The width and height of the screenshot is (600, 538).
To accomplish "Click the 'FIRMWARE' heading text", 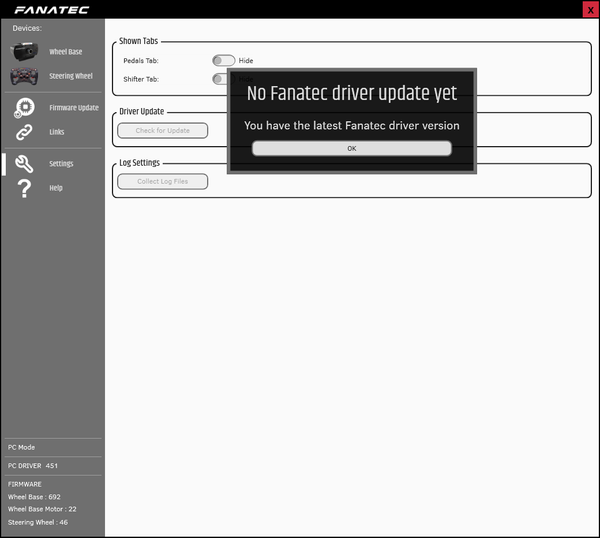I will tap(24, 484).
